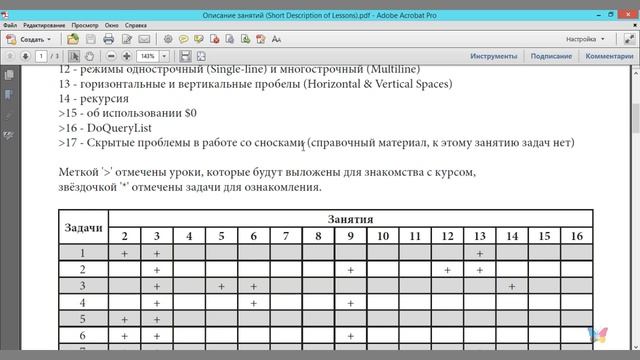Open the zoom level dropdown arrow
Image resolution: width=640 pixels, height=360 pixels.
point(164,56)
